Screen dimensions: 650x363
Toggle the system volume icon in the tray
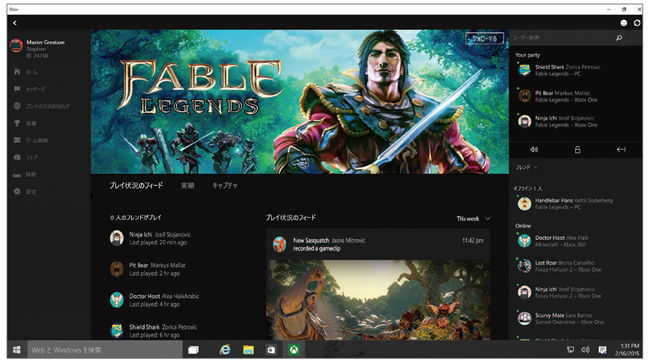tap(585, 350)
